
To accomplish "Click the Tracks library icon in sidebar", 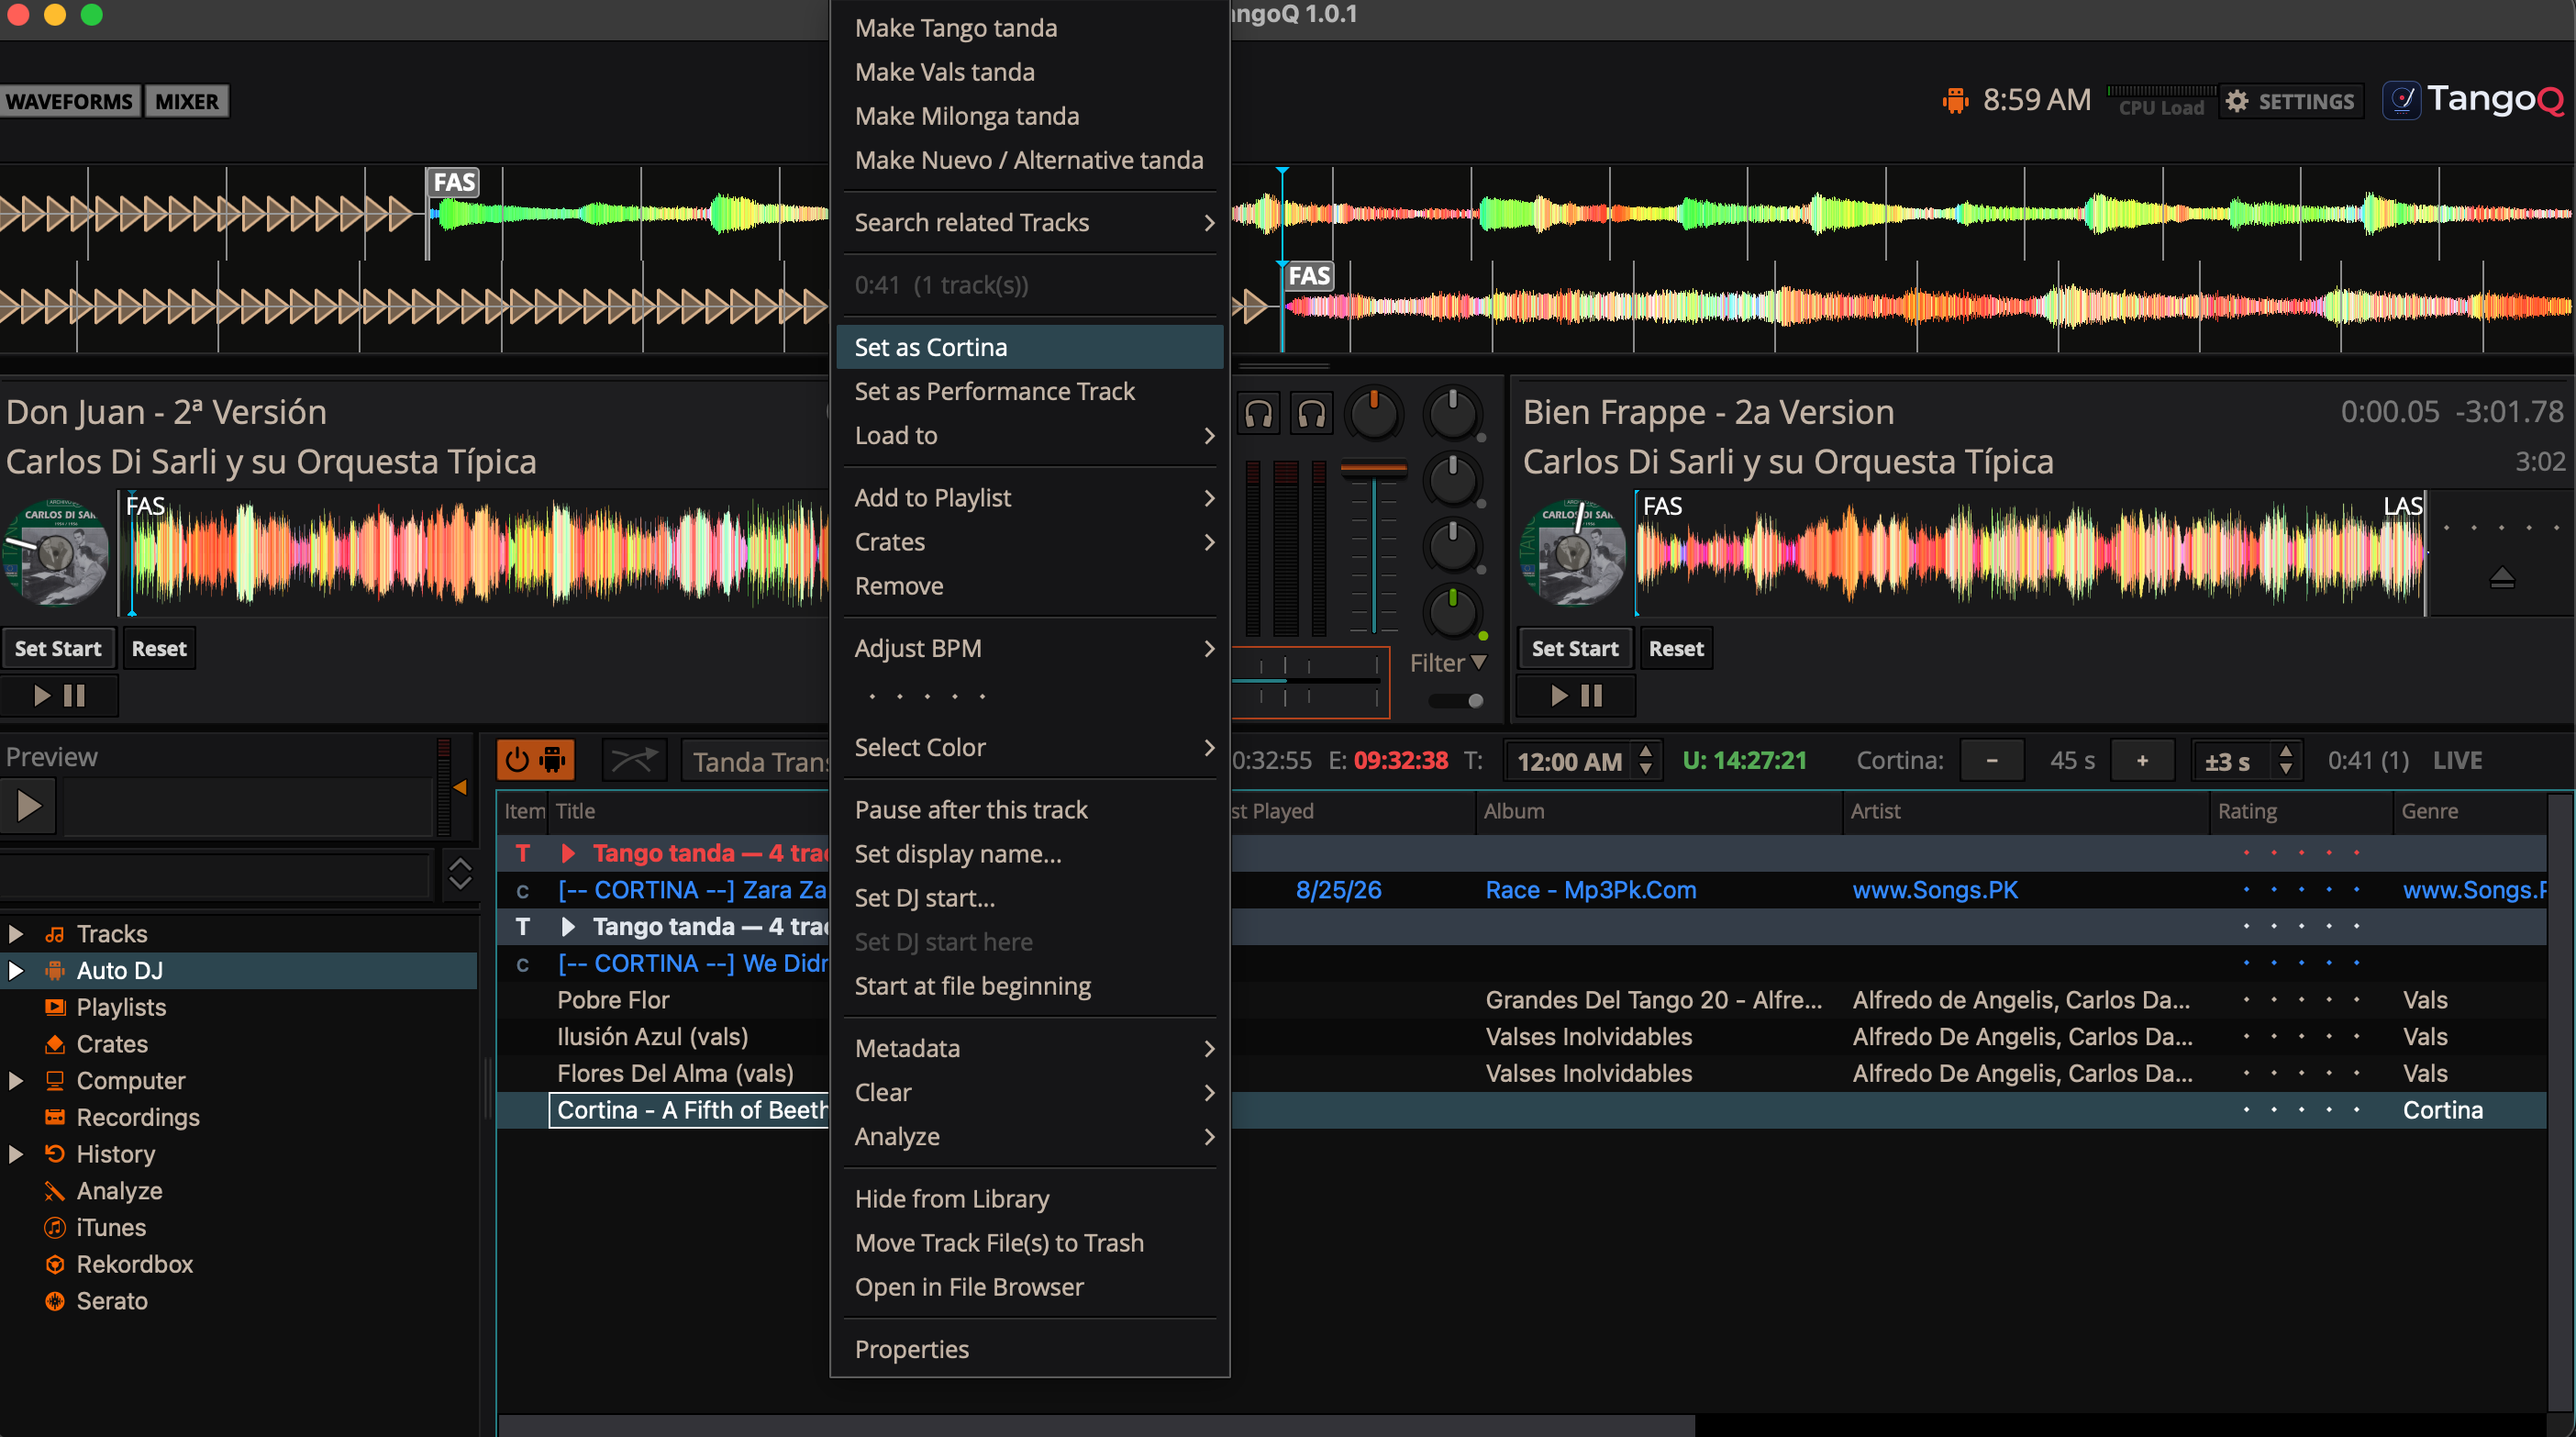I will pyautogui.click(x=55, y=934).
